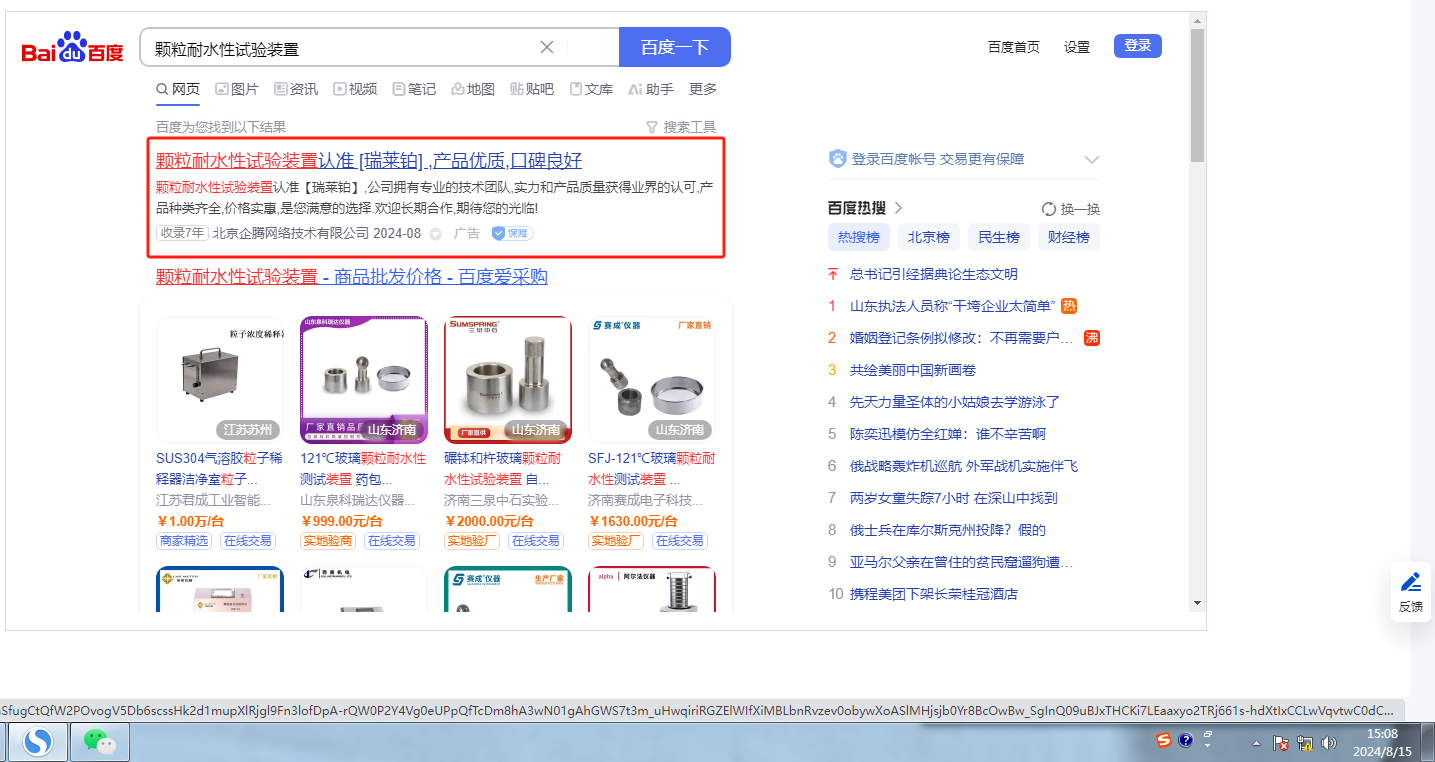Click 在线交易 under the ¥1630.00 product

(681, 541)
